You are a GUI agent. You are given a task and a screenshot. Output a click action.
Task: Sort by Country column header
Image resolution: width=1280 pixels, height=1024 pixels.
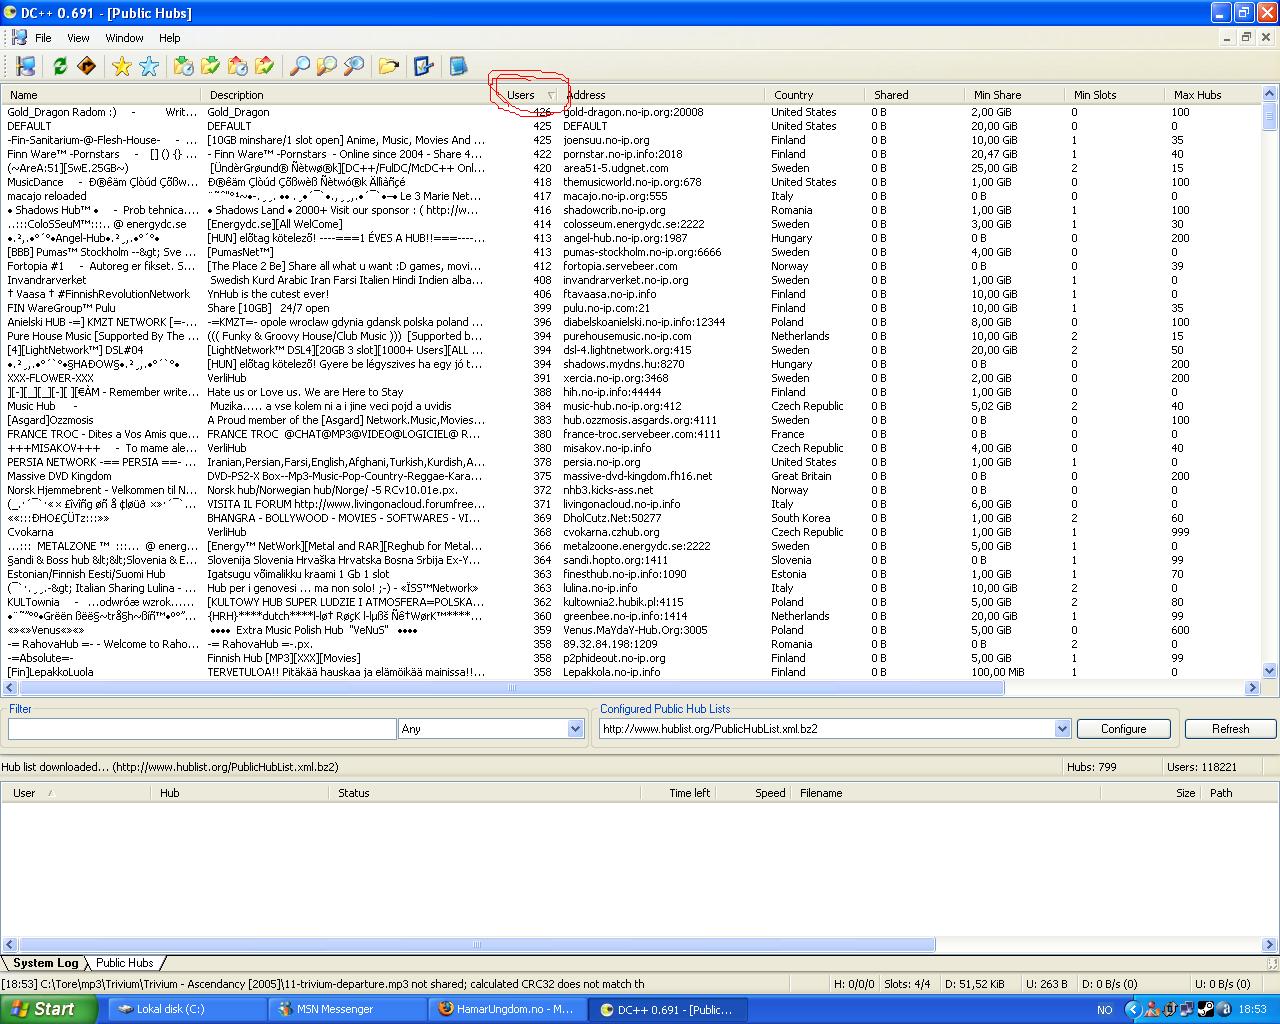(x=814, y=95)
